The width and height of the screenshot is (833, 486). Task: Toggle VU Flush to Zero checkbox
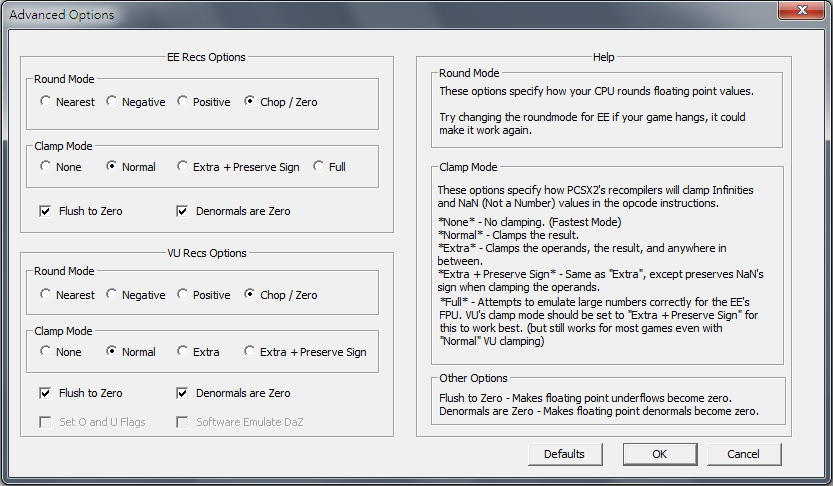[46, 393]
